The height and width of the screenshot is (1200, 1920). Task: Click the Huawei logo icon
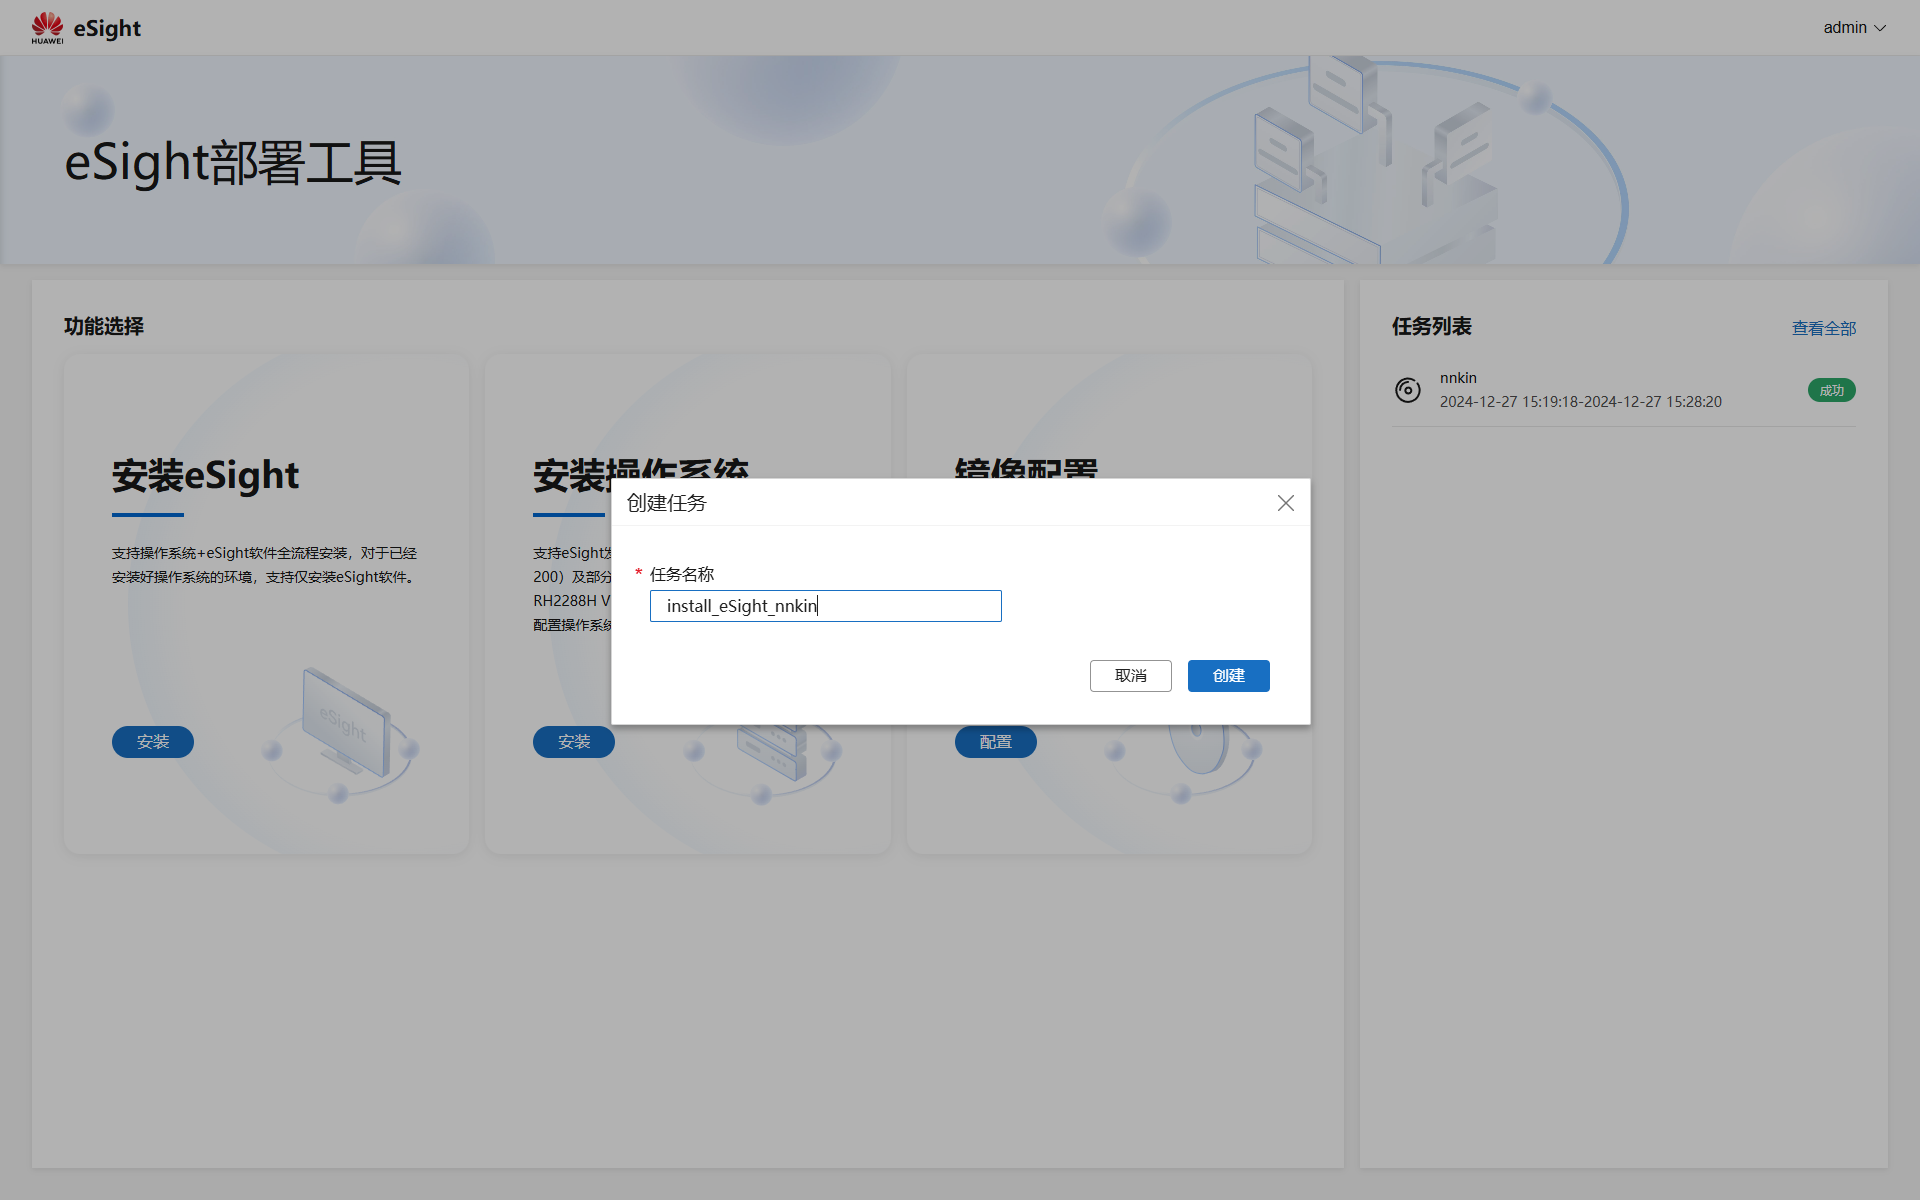point(47,27)
